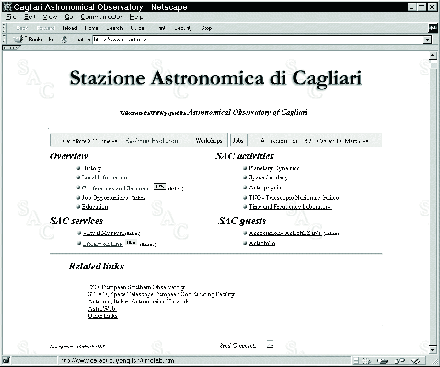Screen dimensions: 440x367
Task: Open the location field dropdown arrow
Action: pyautogui.click(x=427, y=40)
